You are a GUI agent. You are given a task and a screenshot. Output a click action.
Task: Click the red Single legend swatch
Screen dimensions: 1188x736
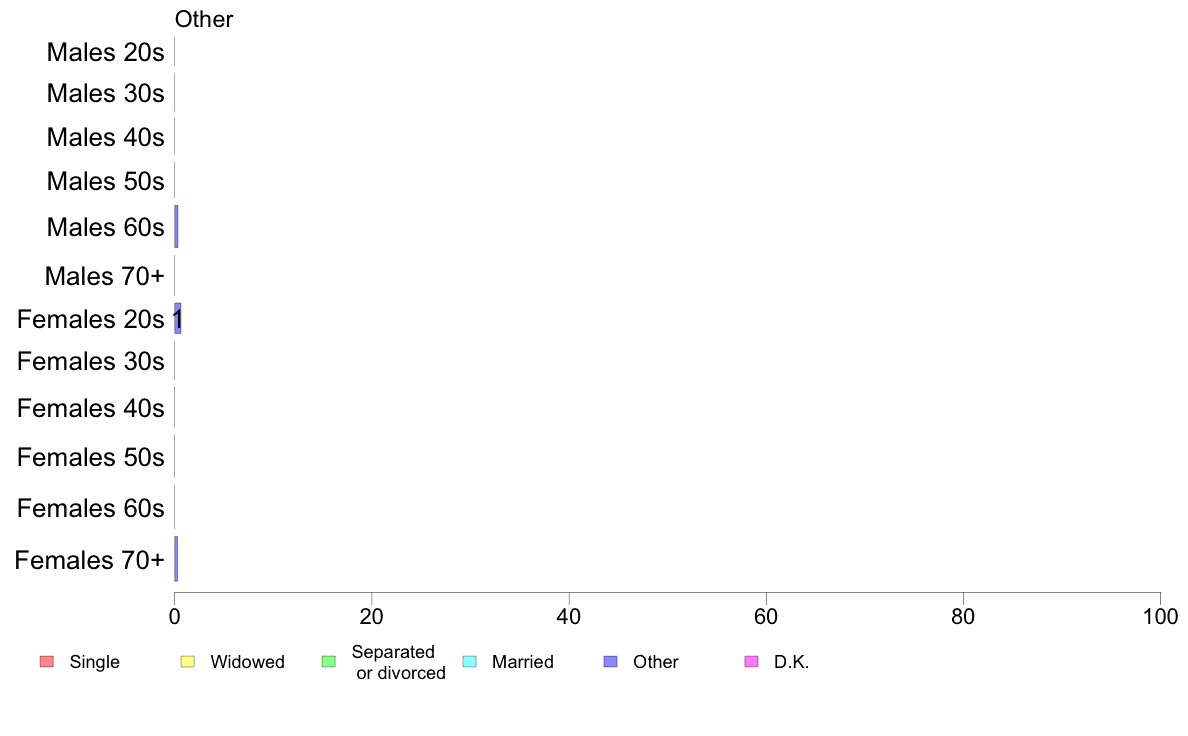pos(47,662)
